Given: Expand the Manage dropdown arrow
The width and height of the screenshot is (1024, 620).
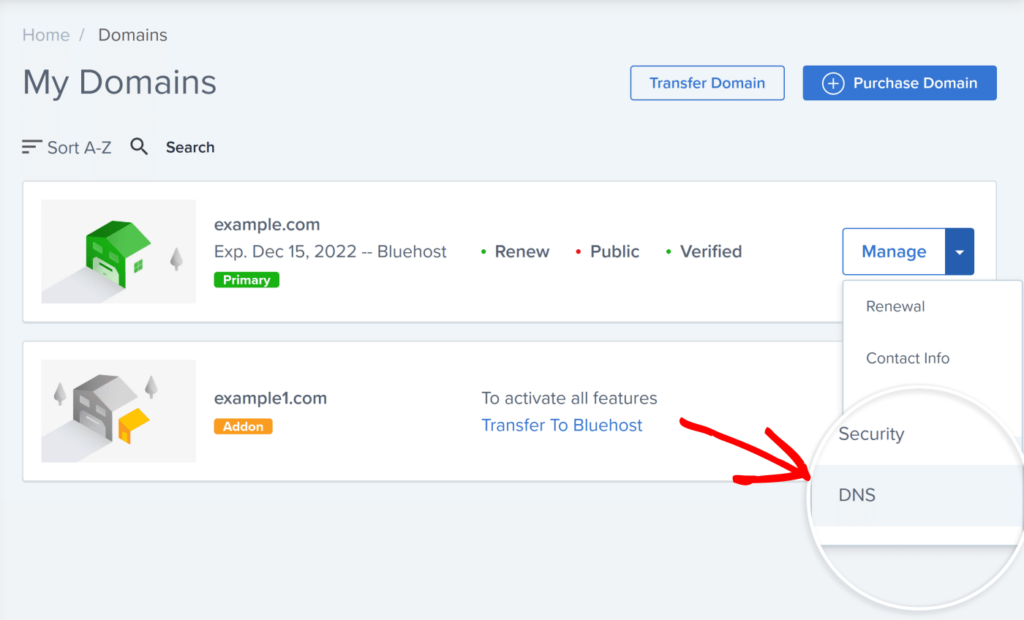Looking at the screenshot, I should pyautogui.click(x=959, y=252).
